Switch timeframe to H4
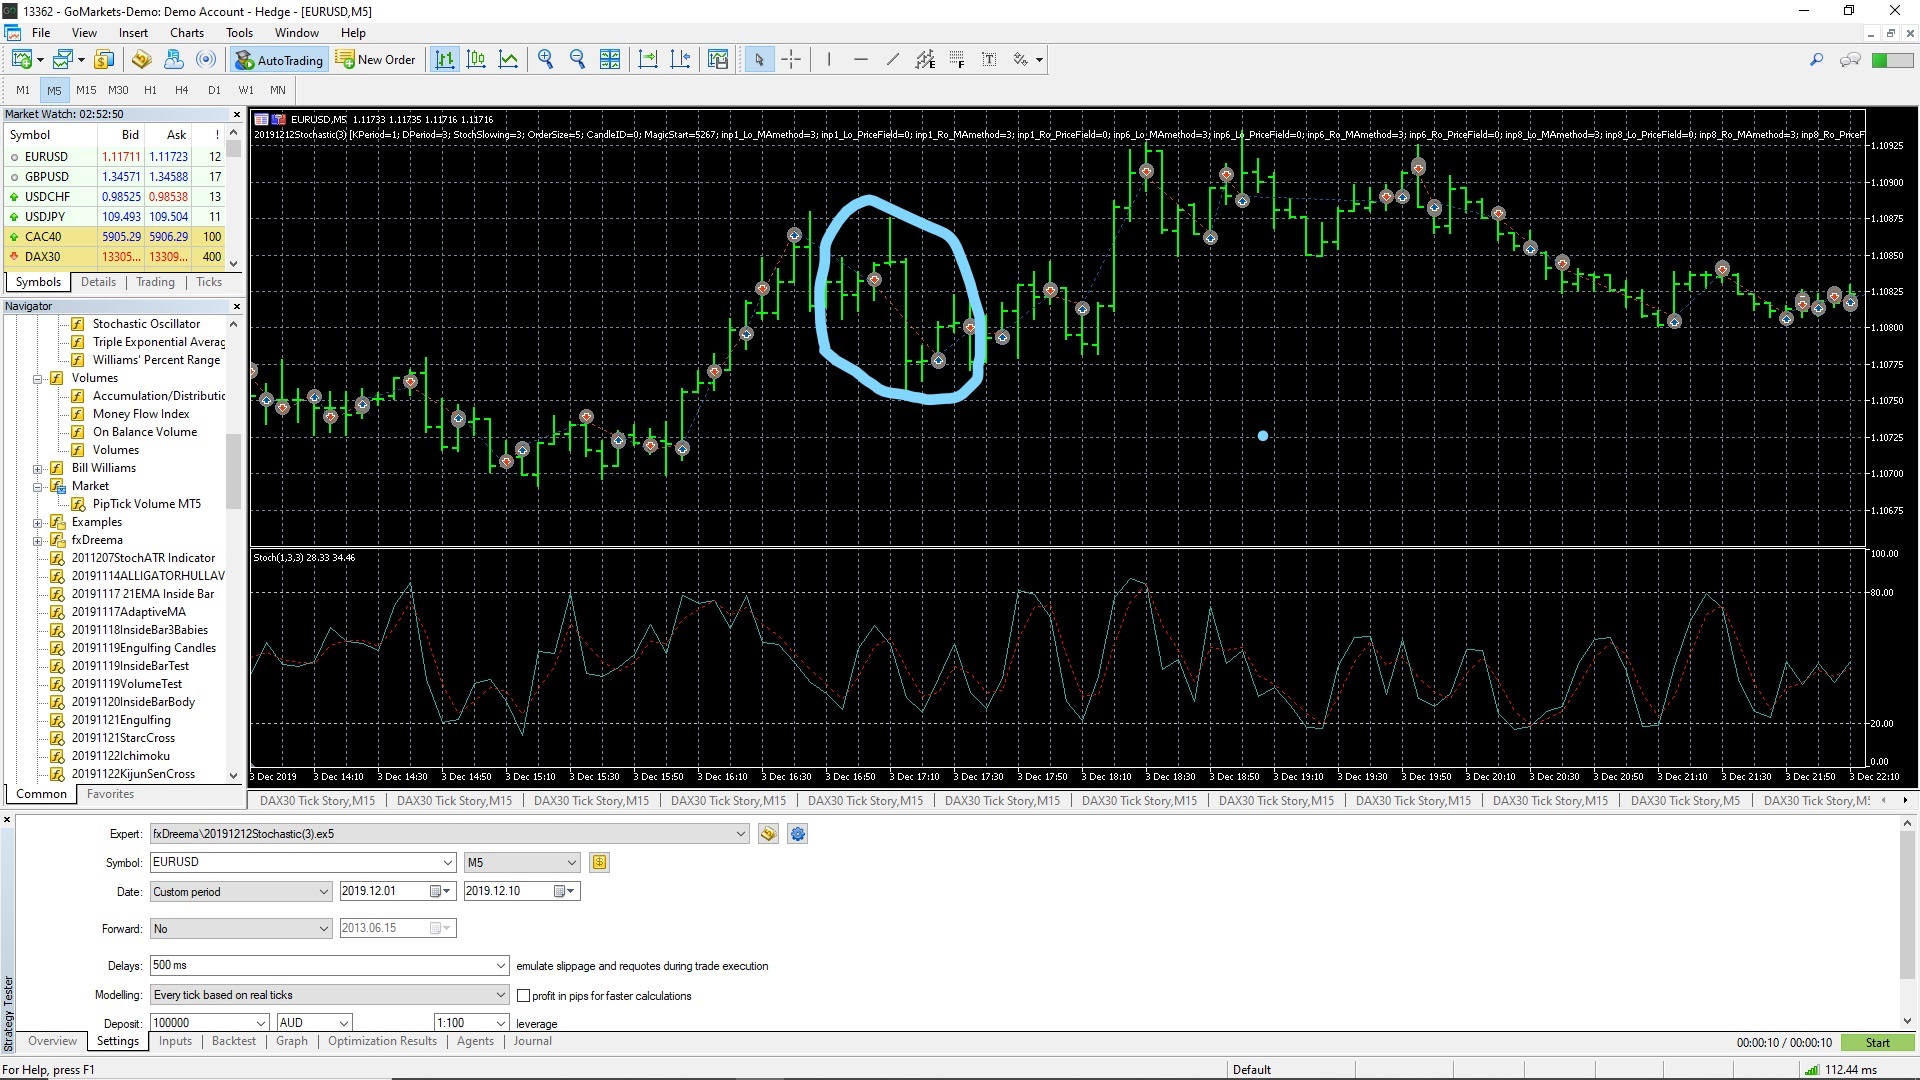 click(x=182, y=90)
